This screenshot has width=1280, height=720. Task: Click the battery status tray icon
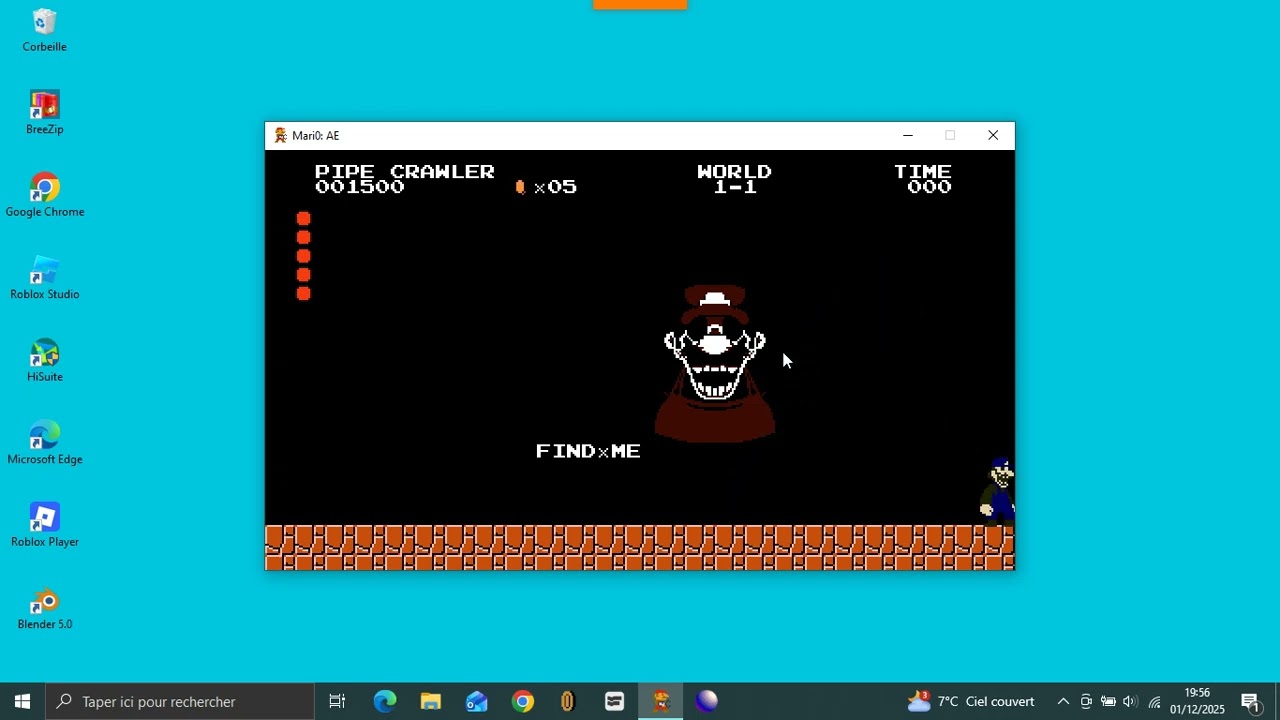pyautogui.click(x=1108, y=702)
